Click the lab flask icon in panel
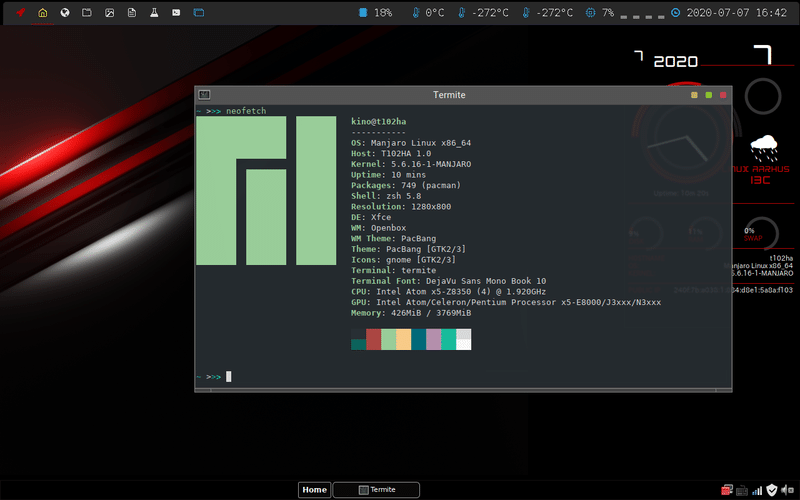The height and width of the screenshot is (500, 800). [x=154, y=13]
